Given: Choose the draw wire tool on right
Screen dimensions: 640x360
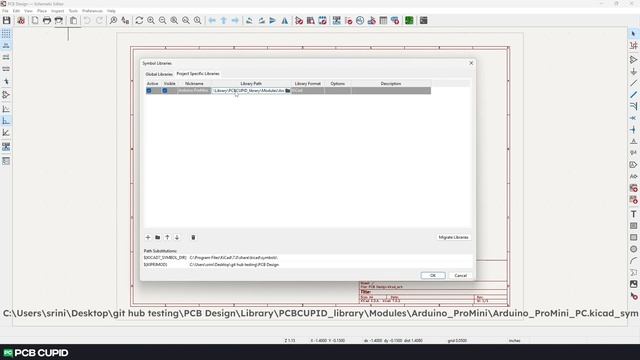Looking at the screenshot, I should pyautogui.click(x=633, y=83).
